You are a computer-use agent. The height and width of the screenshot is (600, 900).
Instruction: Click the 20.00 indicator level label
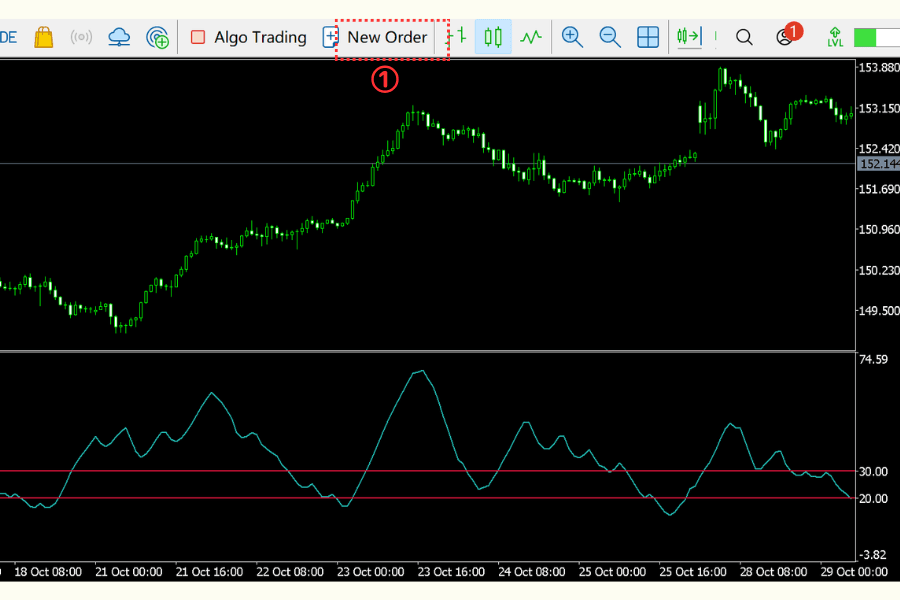873,498
